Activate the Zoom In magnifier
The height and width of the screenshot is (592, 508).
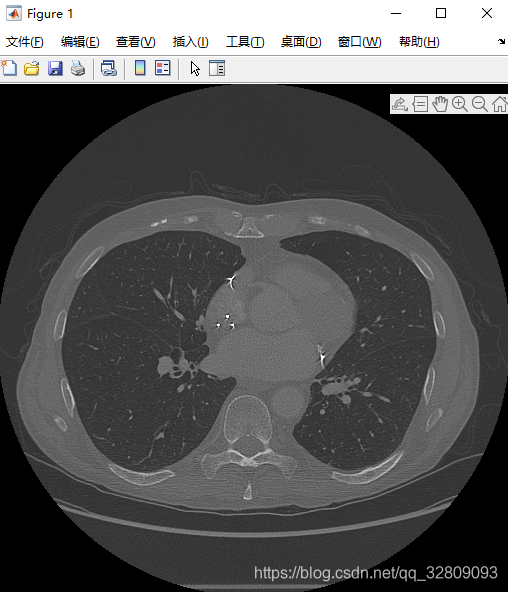(460, 104)
